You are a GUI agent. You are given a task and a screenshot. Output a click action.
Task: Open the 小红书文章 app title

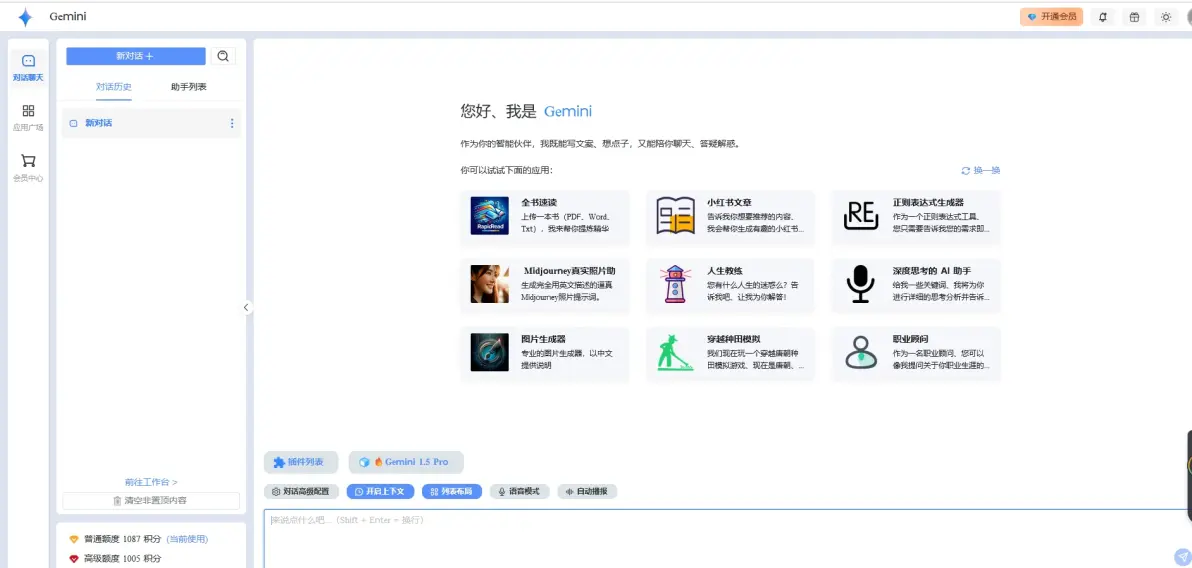(729, 203)
